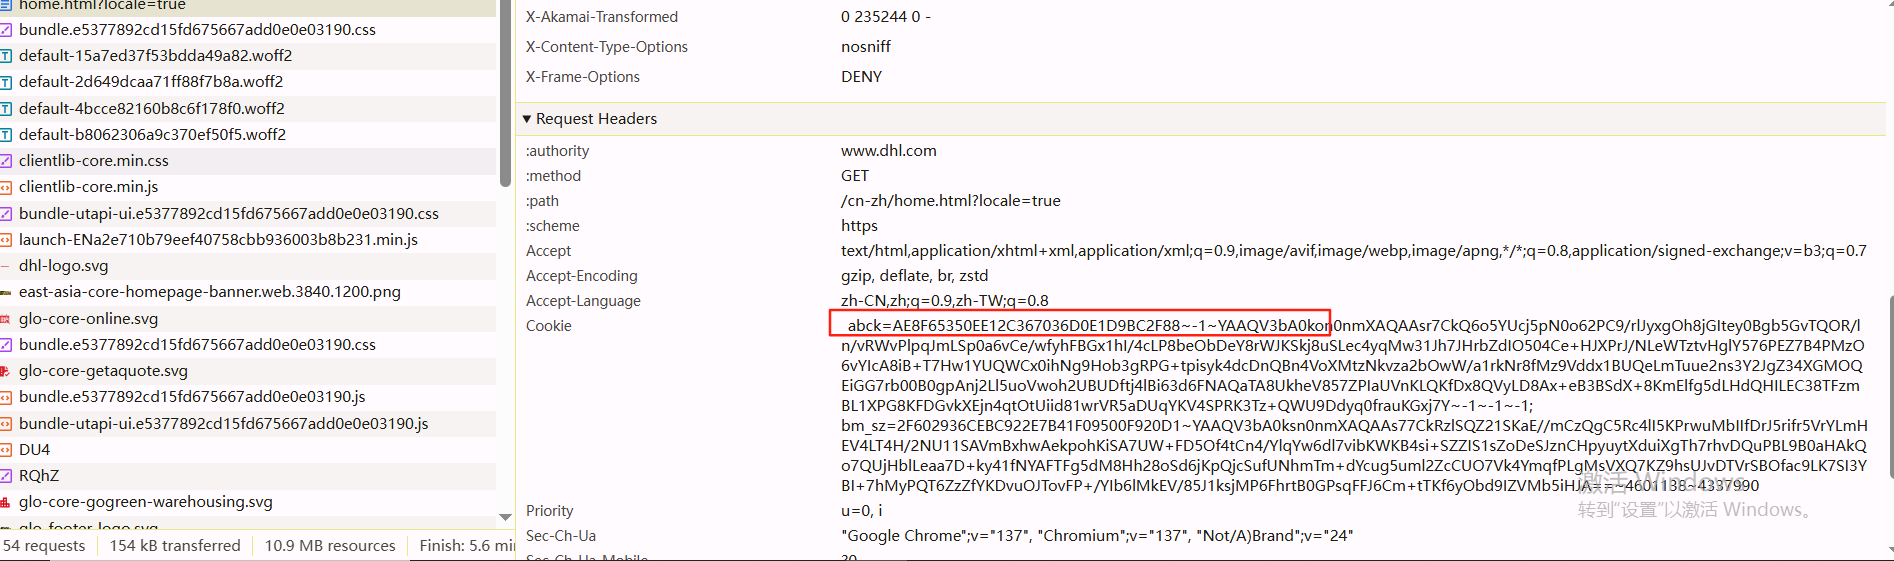1894x561 pixels.
Task: Click the Cookie header name
Action: [x=549, y=326]
